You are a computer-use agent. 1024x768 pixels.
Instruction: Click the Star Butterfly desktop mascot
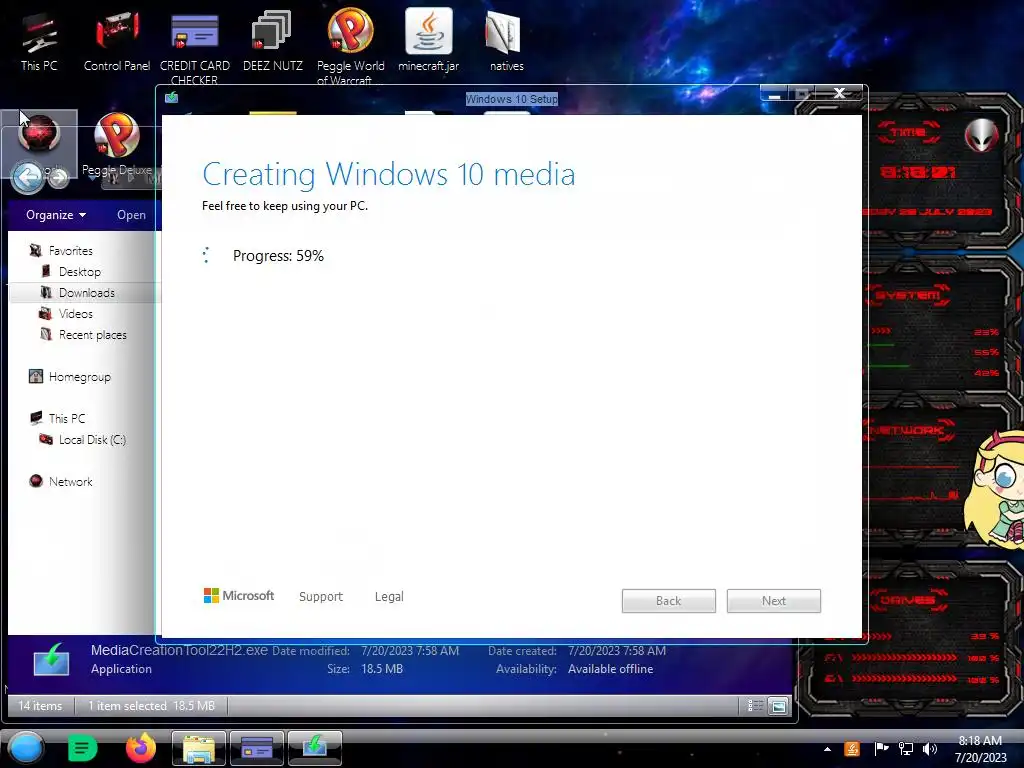[x=995, y=491]
